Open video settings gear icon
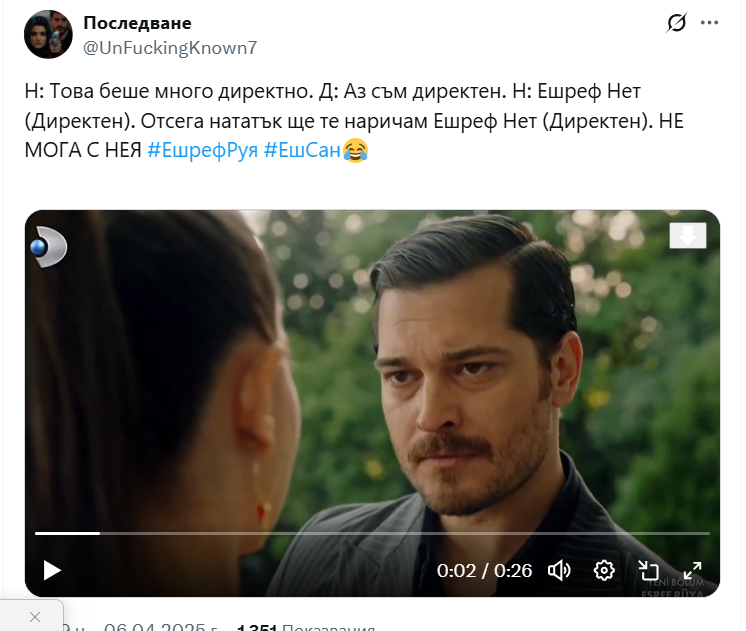Viewport: 746px width, 631px height. click(604, 570)
